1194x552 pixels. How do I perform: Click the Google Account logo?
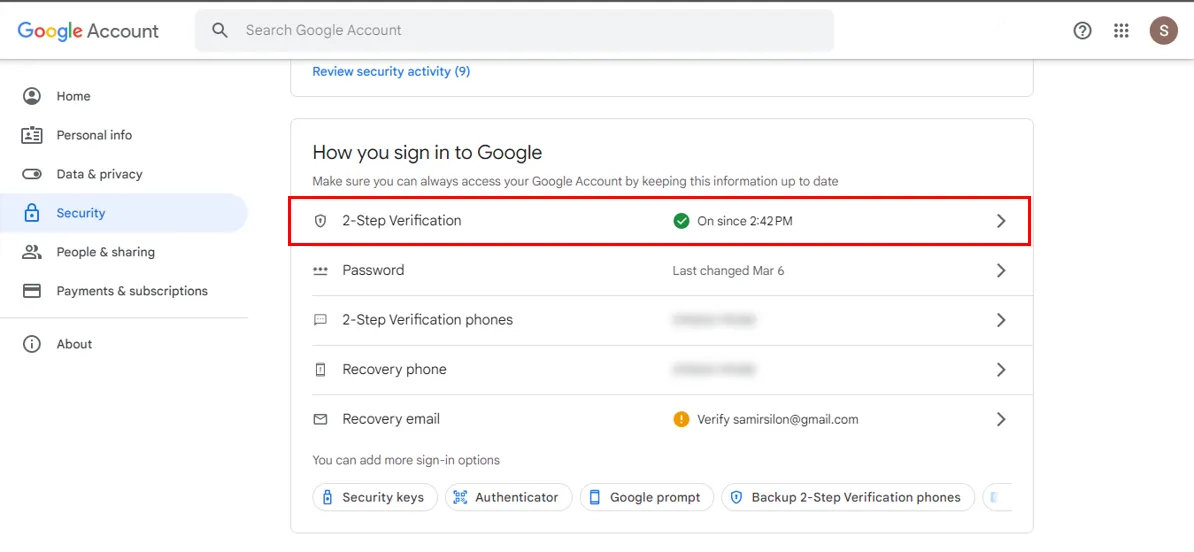(x=88, y=31)
